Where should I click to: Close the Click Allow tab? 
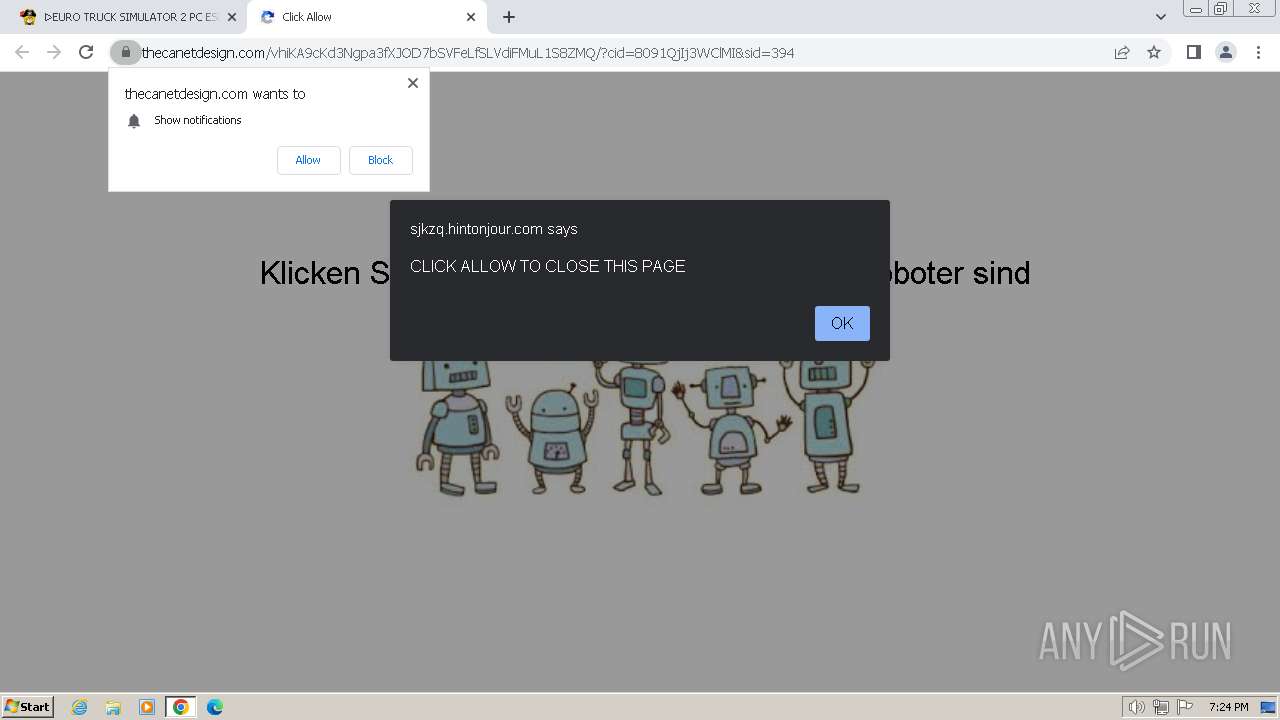471,17
